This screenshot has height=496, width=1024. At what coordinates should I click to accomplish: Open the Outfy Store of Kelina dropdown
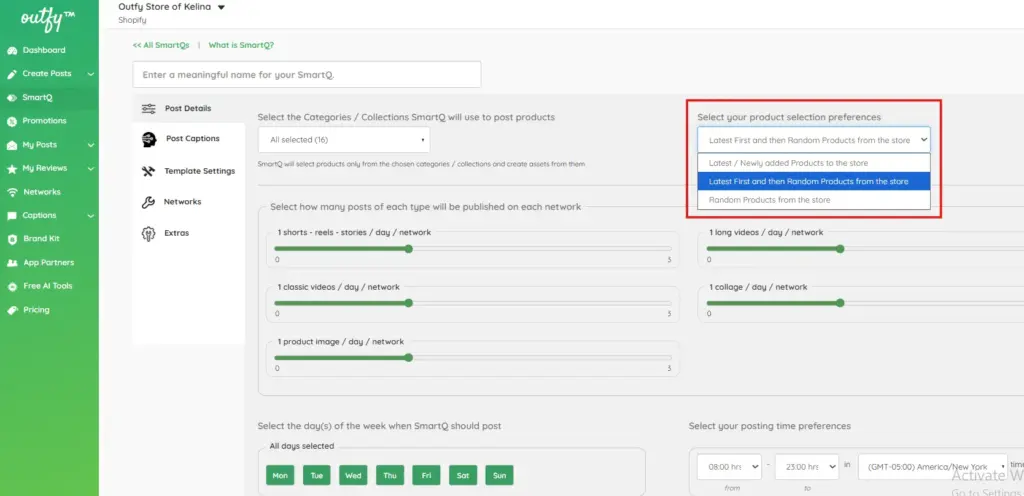coord(171,7)
